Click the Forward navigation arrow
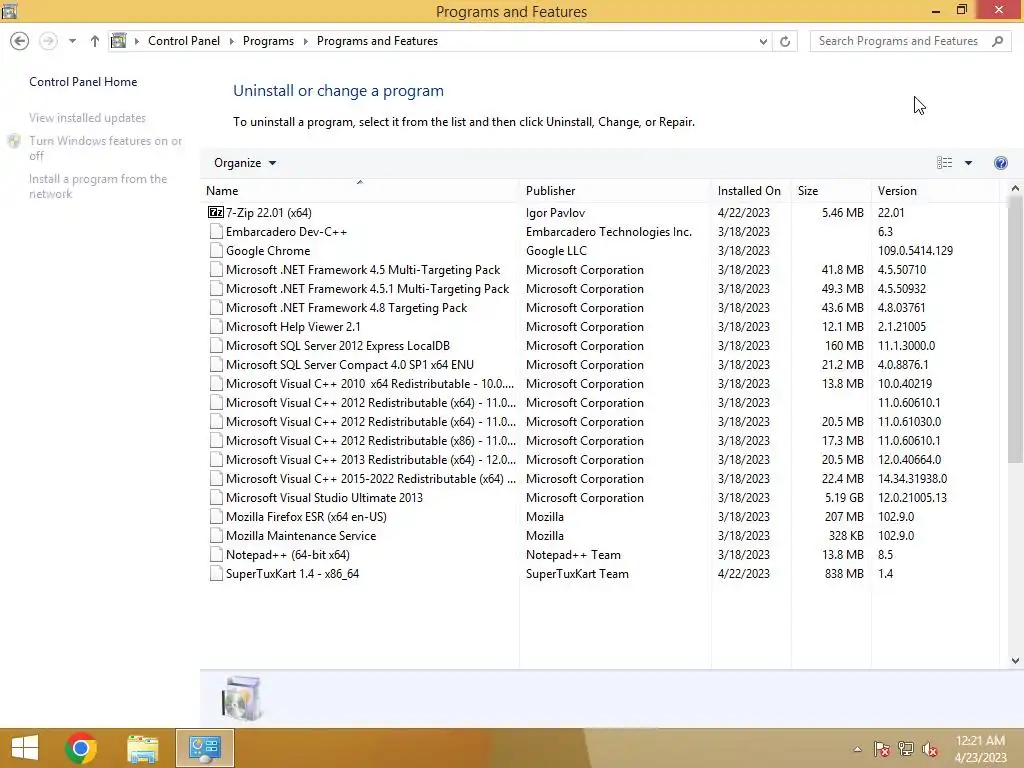This screenshot has width=1024, height=768. 48,41
